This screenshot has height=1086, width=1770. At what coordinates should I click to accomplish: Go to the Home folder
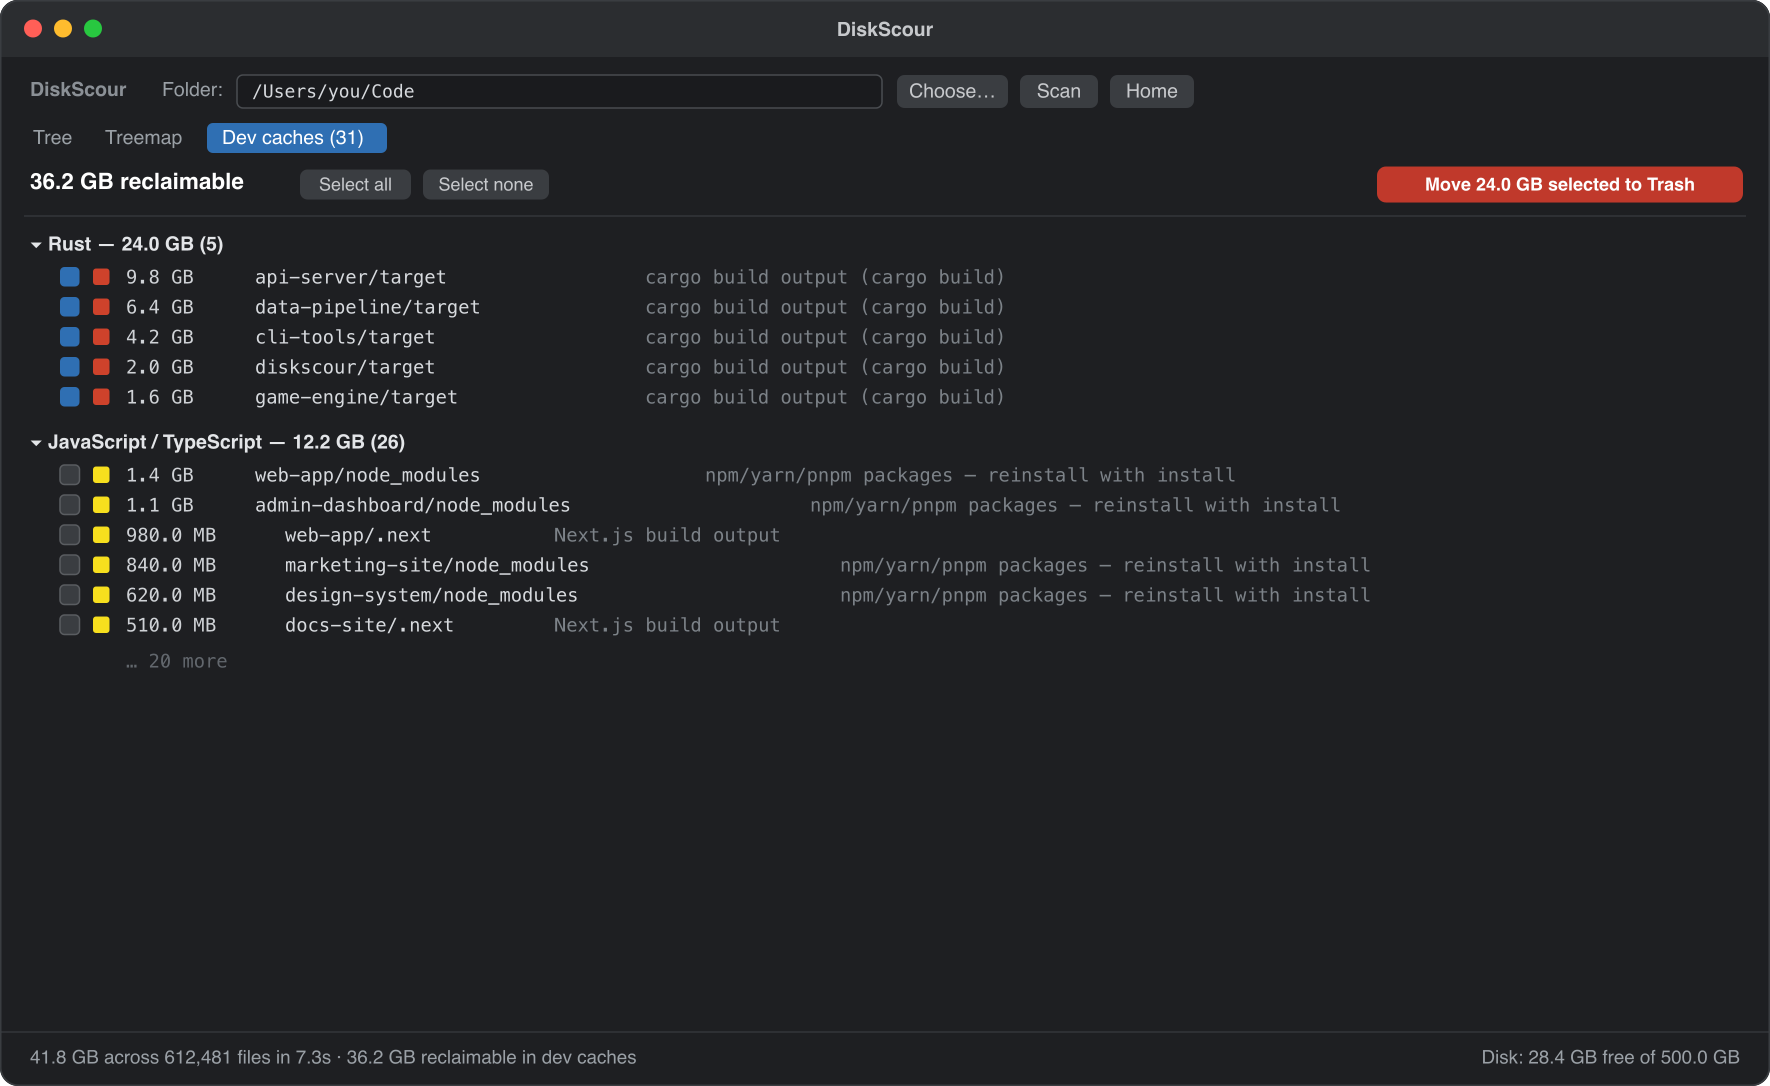1151,91
